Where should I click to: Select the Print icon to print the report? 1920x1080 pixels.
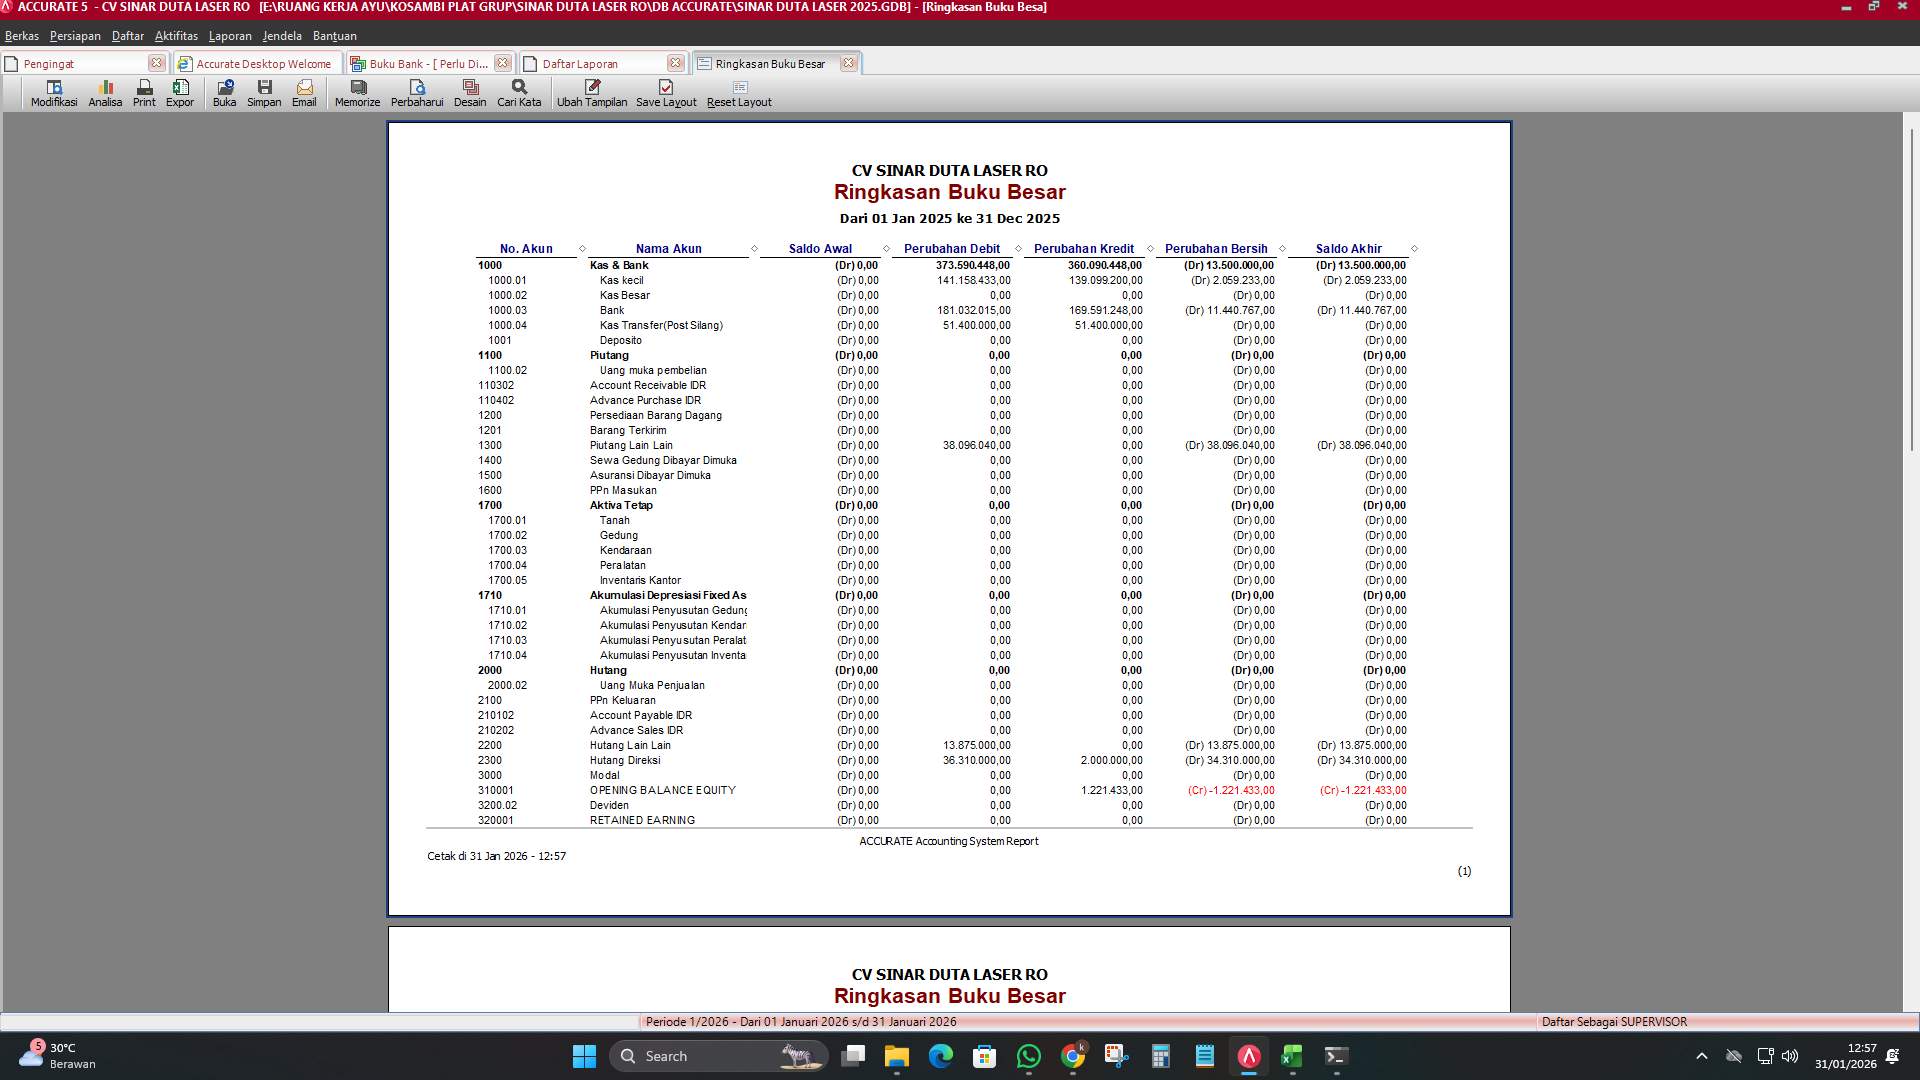tap(143, 94)
